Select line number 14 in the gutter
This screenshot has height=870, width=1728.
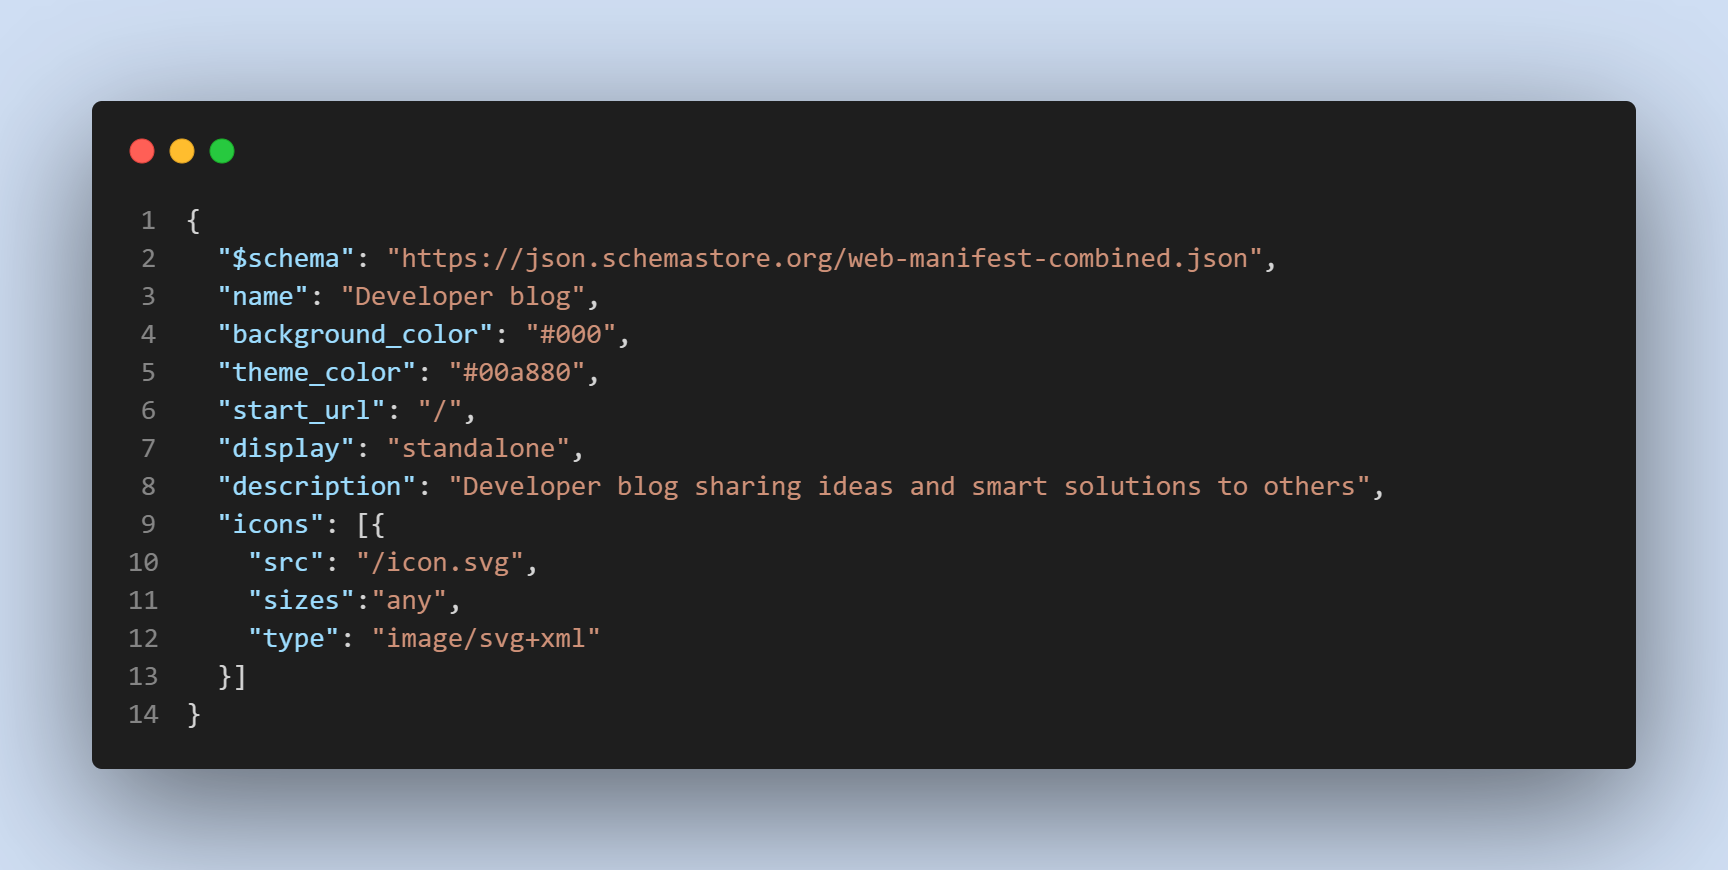point(143,715)
